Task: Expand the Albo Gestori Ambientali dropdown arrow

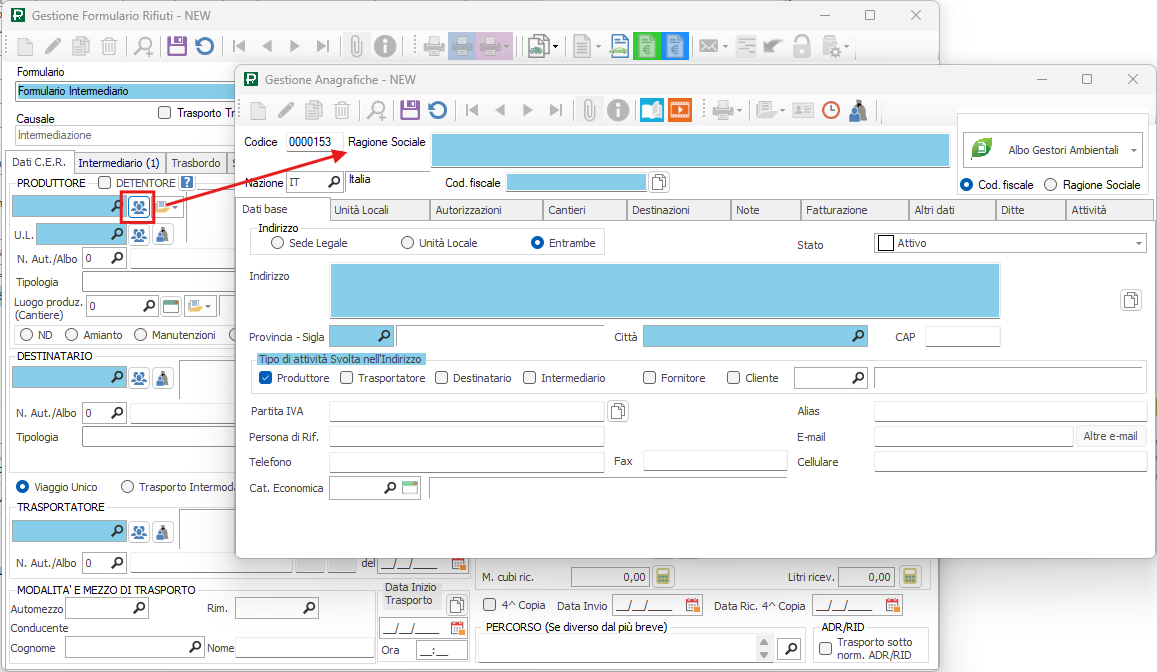Action: point(1134,150)
